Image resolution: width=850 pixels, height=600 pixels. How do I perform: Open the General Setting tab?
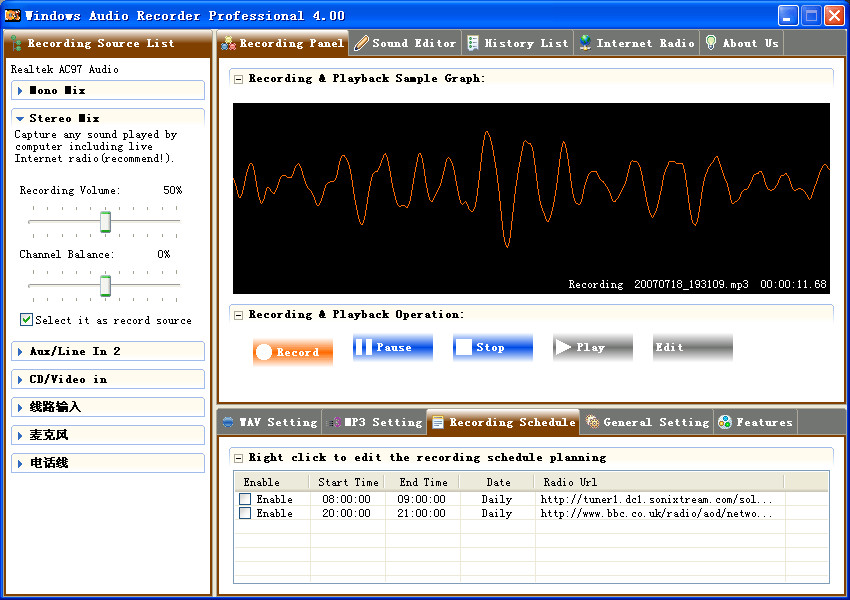click(x=647, y=422)
